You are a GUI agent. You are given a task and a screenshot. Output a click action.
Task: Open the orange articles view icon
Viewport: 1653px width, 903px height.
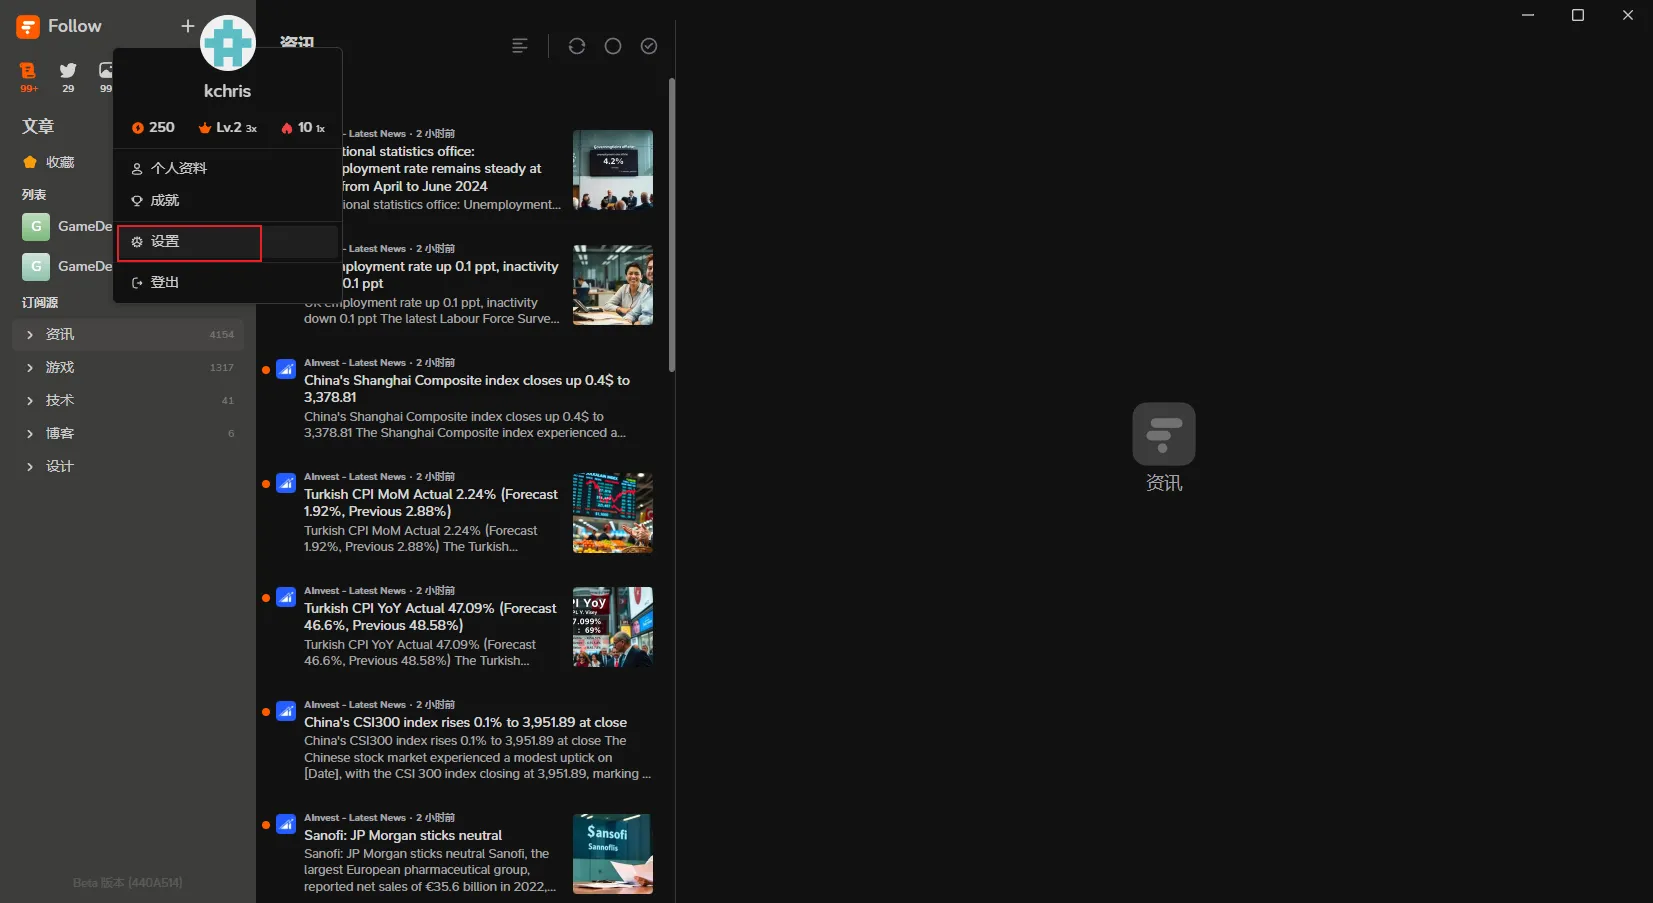pyautogui.click(x=28, y=72)
